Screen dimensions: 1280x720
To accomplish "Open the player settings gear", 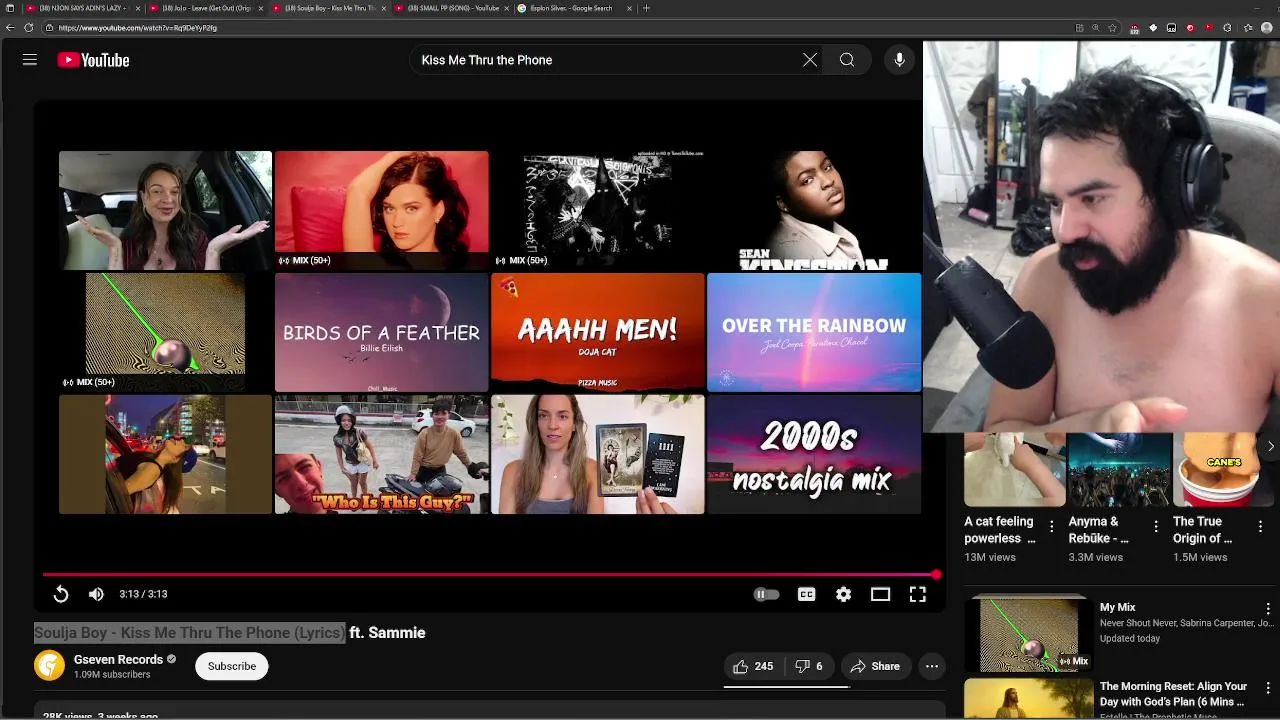I will pos(844,594).
